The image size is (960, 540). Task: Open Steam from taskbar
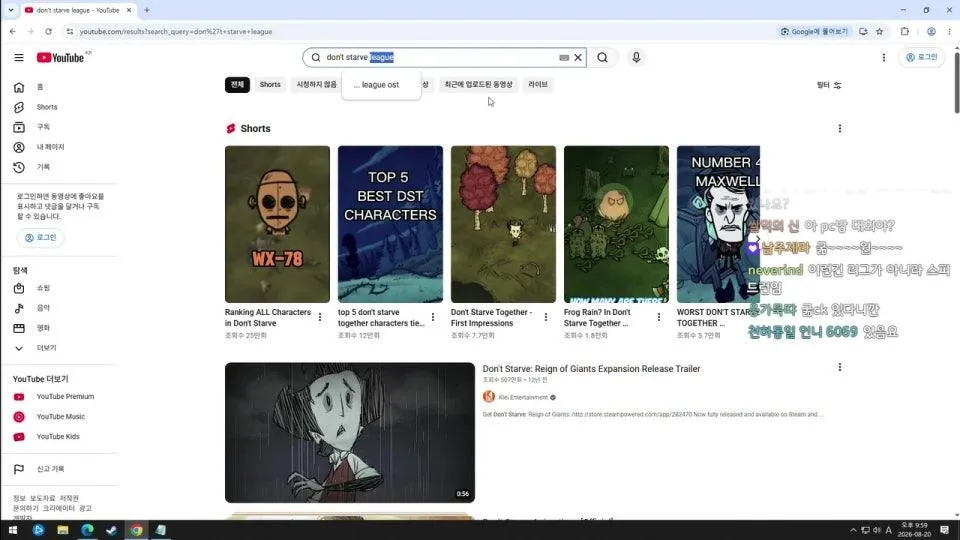coord(111,530)
